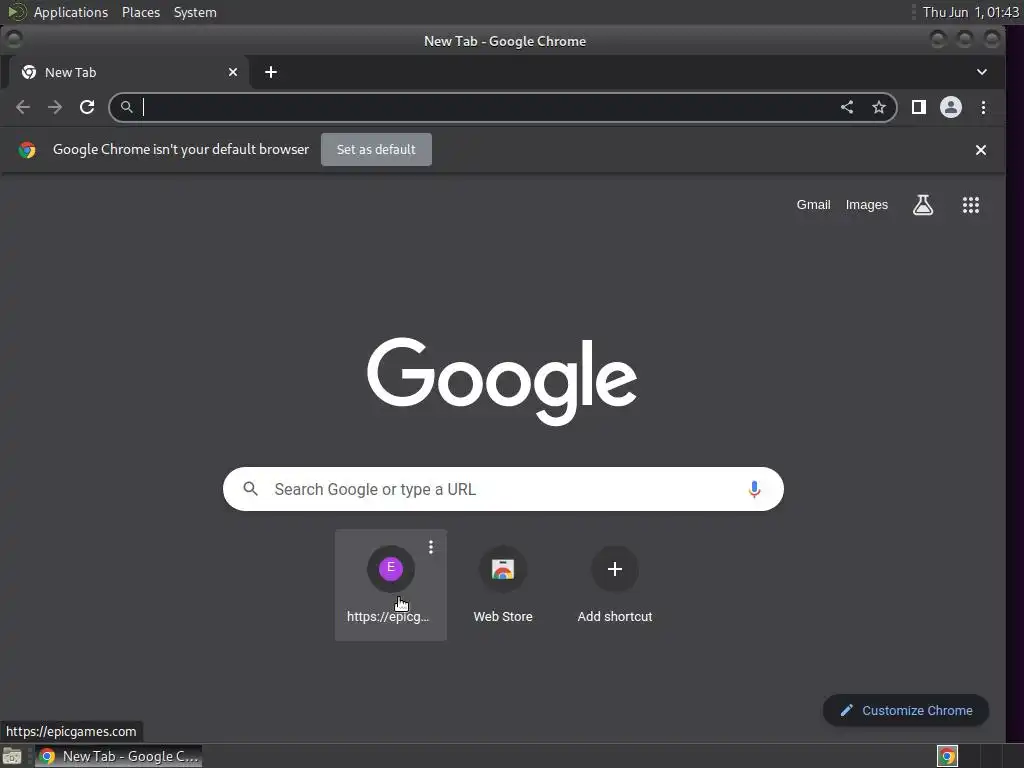The height and width of the screenshot is (768, 1024).
Task: Open the epicgames shortcut tile
Action: click(x=391, y=584)
